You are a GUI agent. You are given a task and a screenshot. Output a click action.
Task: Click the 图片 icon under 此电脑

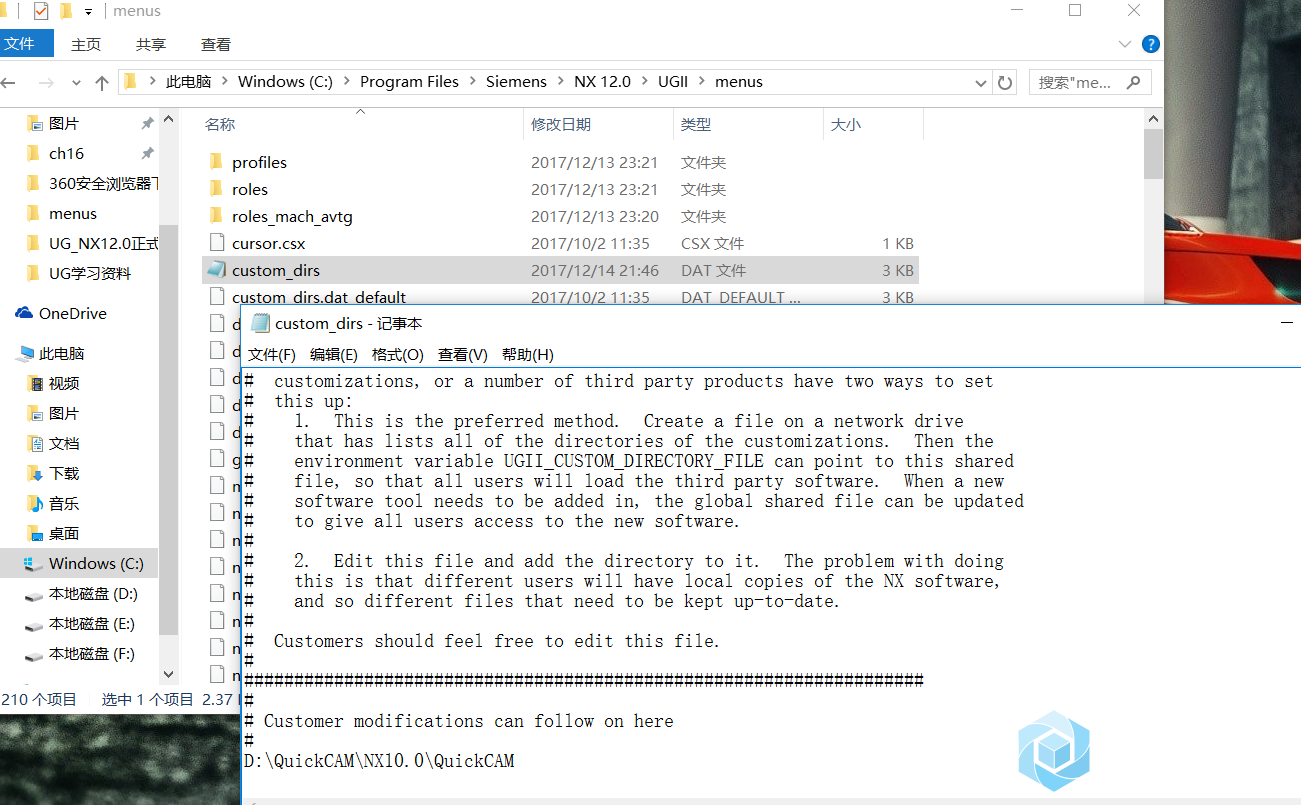pyautogui.click(x=36, y=413)
